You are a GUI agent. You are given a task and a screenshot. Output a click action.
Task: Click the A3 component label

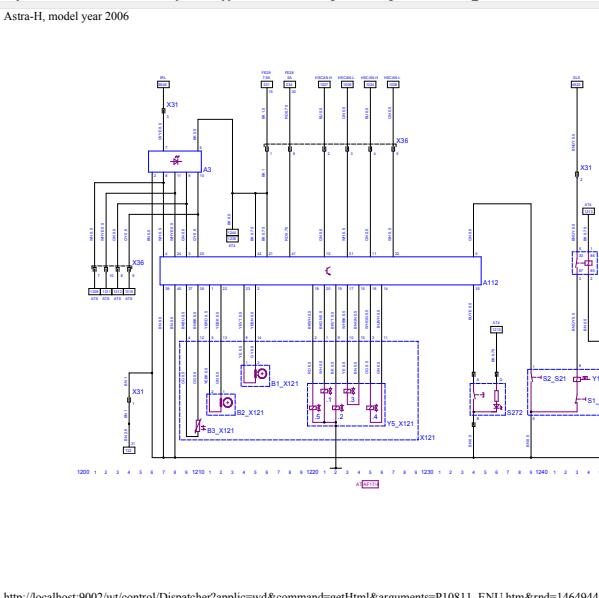click(207, 170)
